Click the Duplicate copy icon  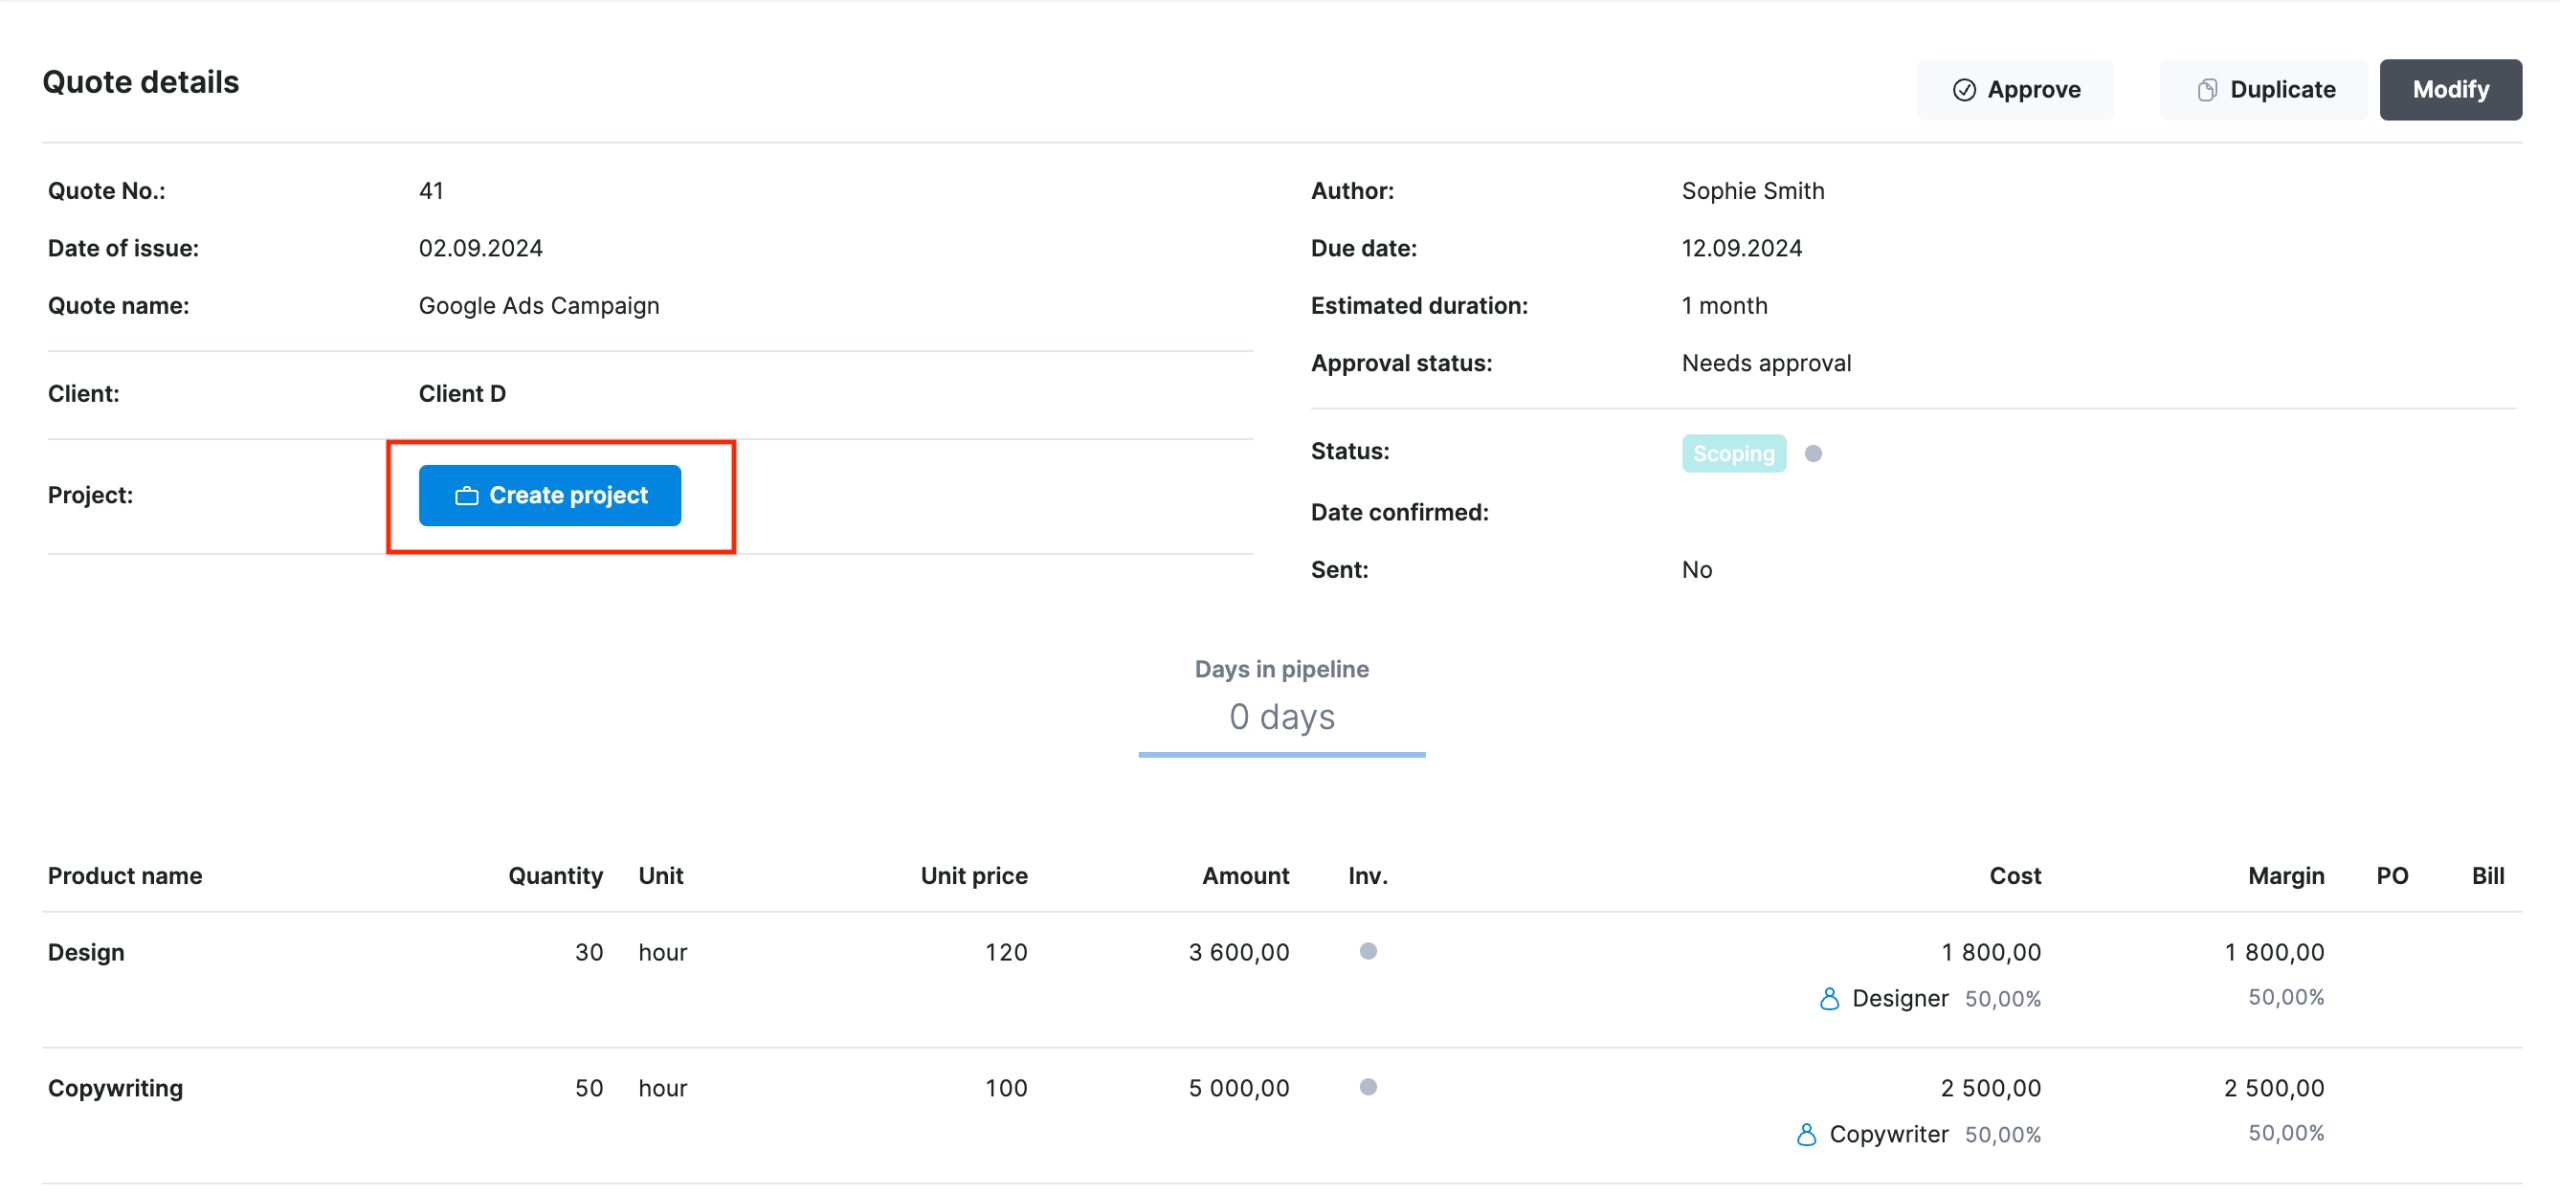(x=2207, y=90)
